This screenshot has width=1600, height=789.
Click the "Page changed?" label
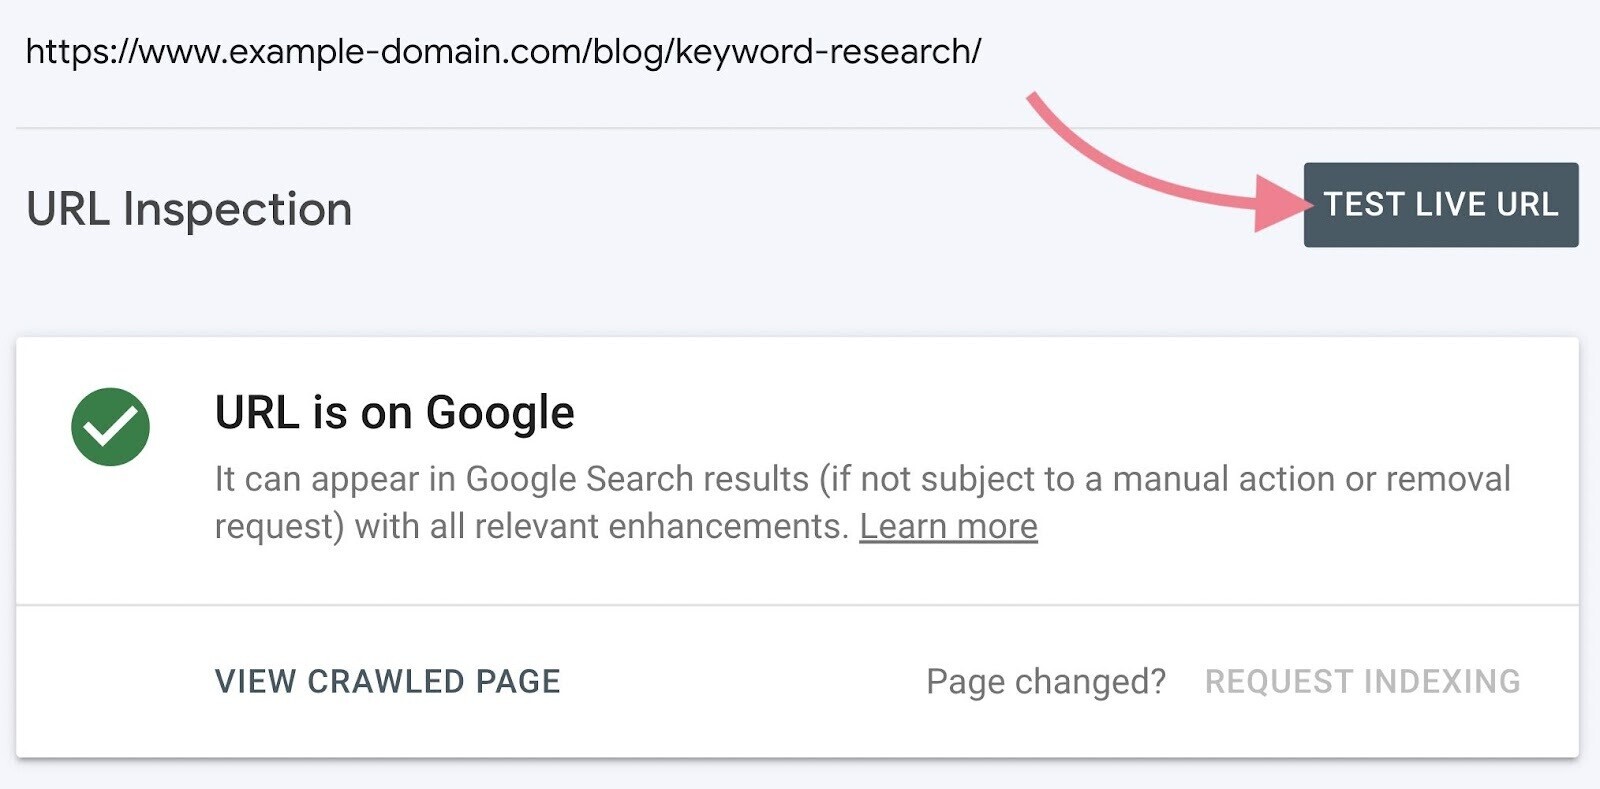(1046, 681)
